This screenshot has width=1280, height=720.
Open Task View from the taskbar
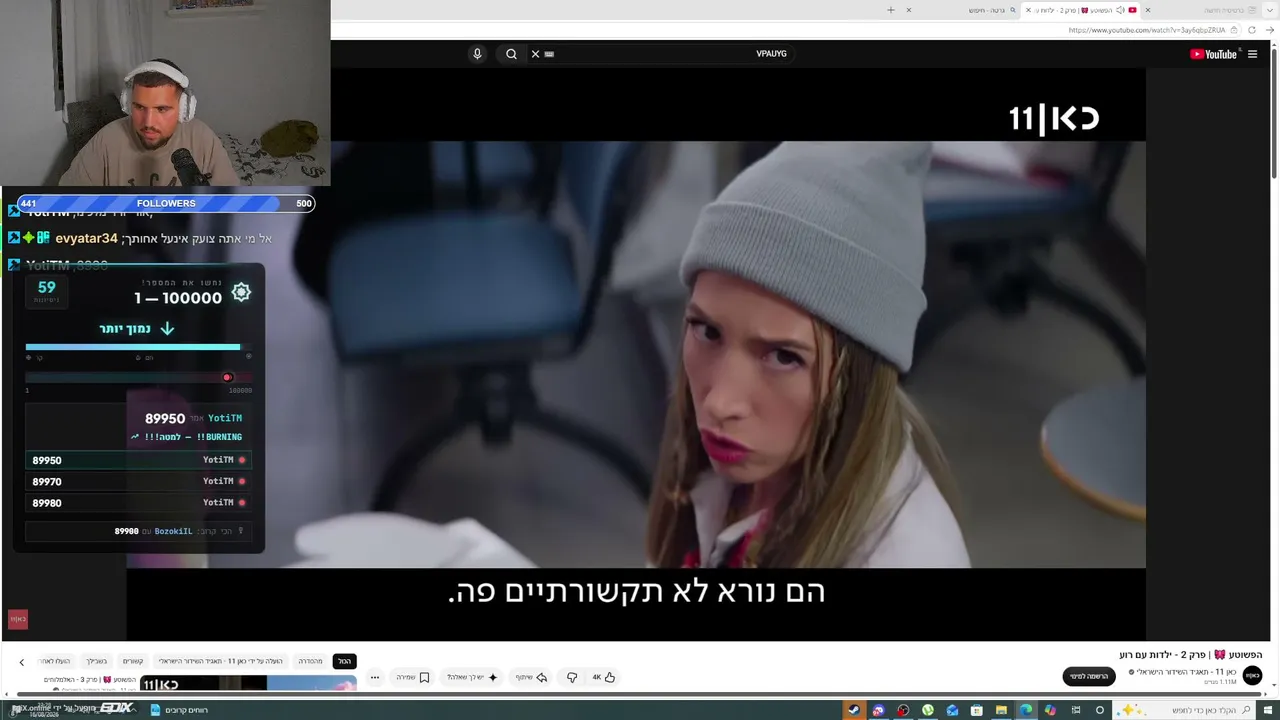tap(1075, 710)
